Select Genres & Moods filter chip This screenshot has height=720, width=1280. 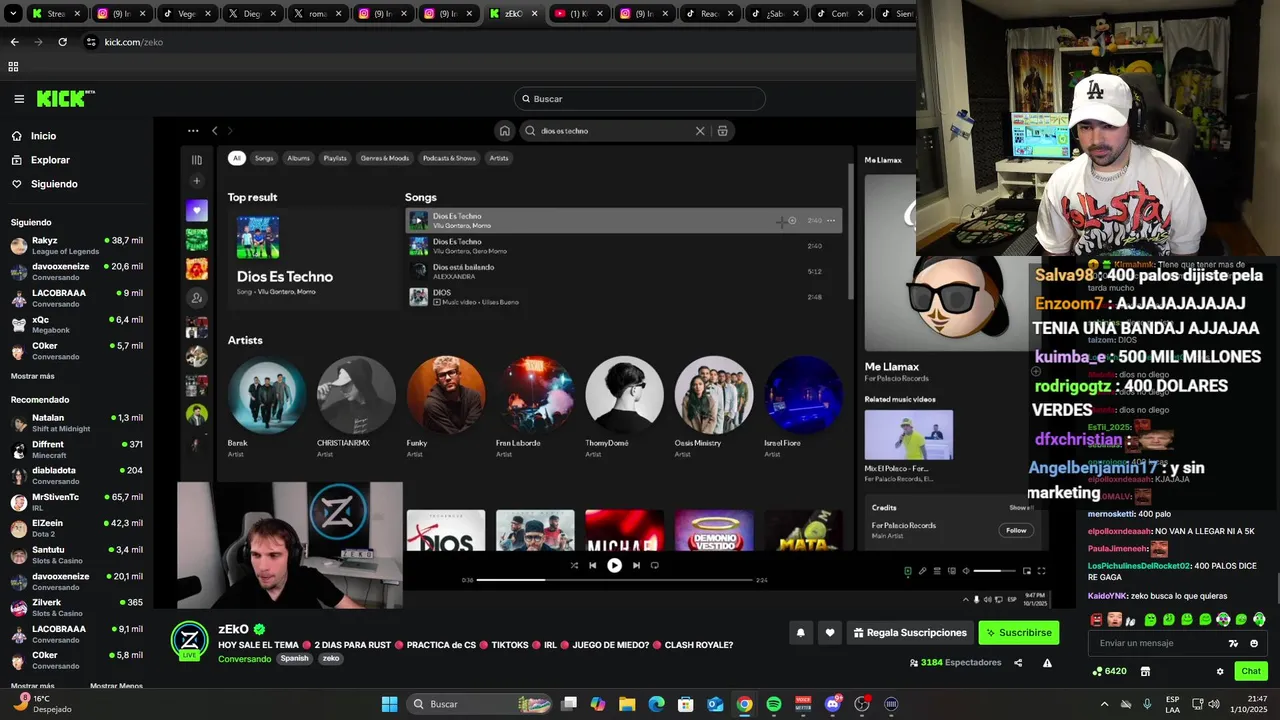[385, 158]
